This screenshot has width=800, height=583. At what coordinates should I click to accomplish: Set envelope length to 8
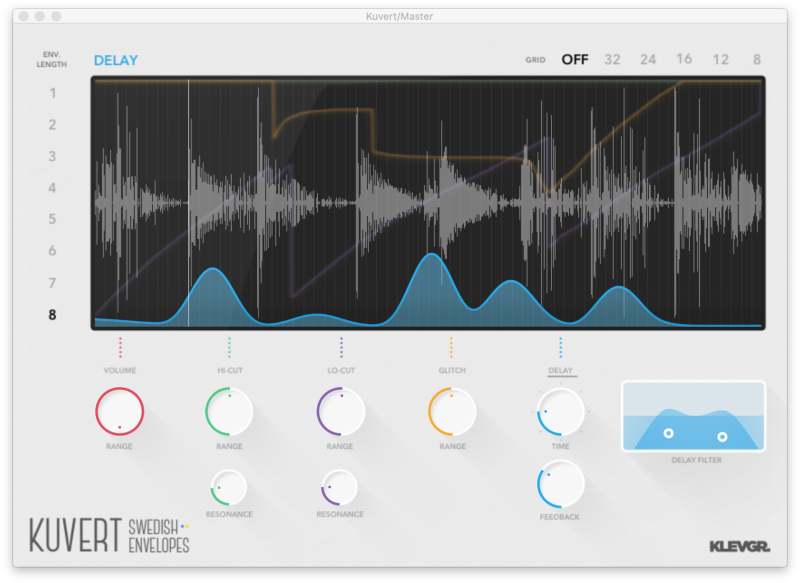pyautogui.click(x=52, y=315)
